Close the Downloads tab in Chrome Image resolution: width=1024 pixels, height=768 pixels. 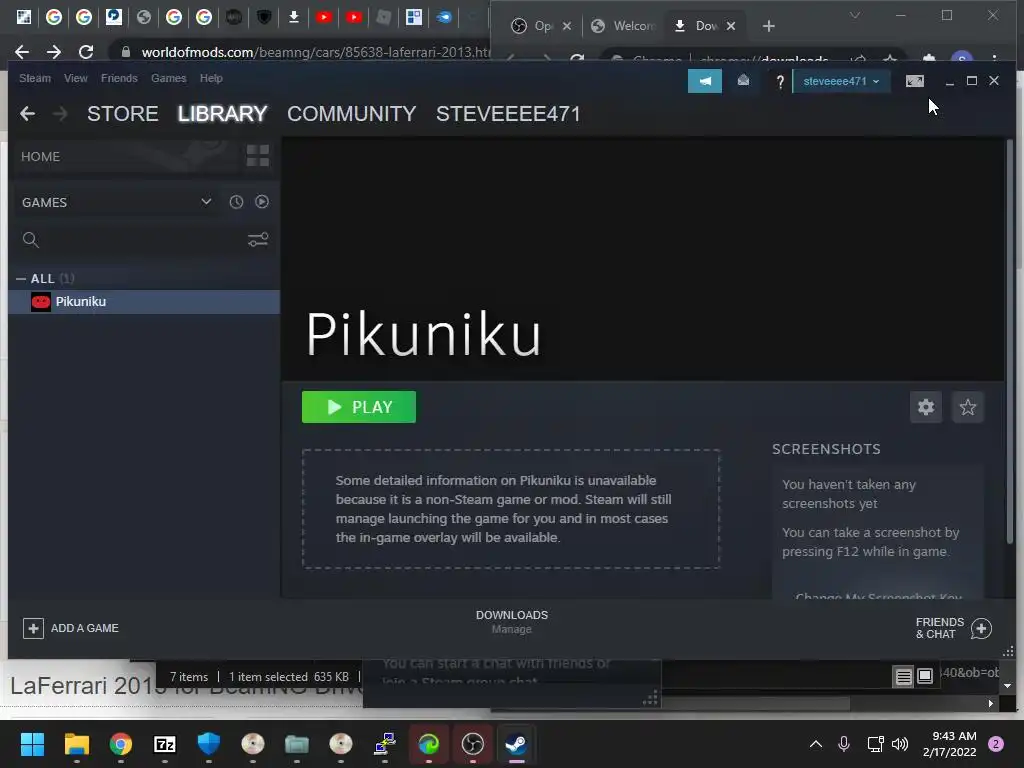click(x=731, y=26)
